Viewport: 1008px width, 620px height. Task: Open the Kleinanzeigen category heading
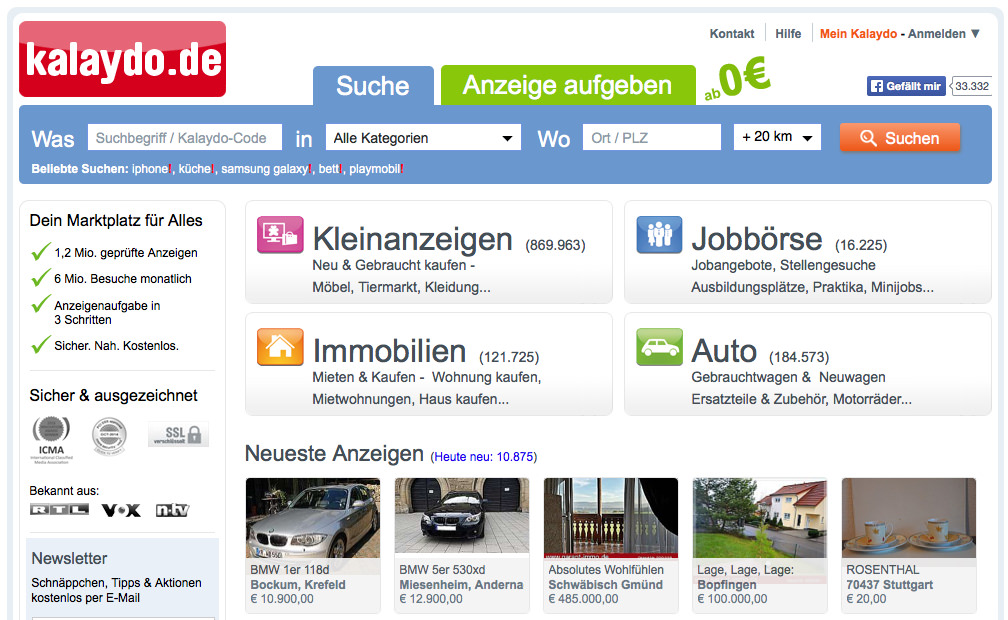pos(412,239)
